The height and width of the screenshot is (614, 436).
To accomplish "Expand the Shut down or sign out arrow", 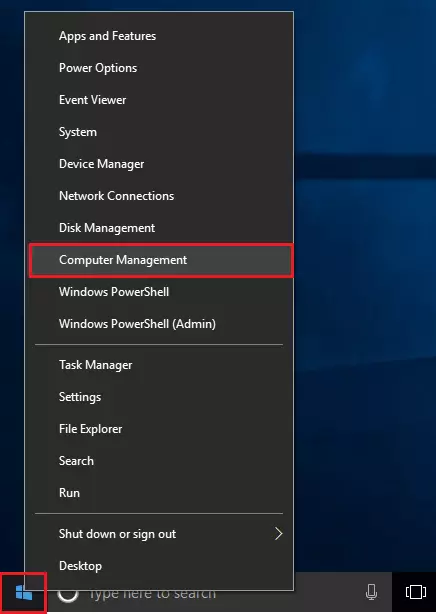I will [279, 534].
